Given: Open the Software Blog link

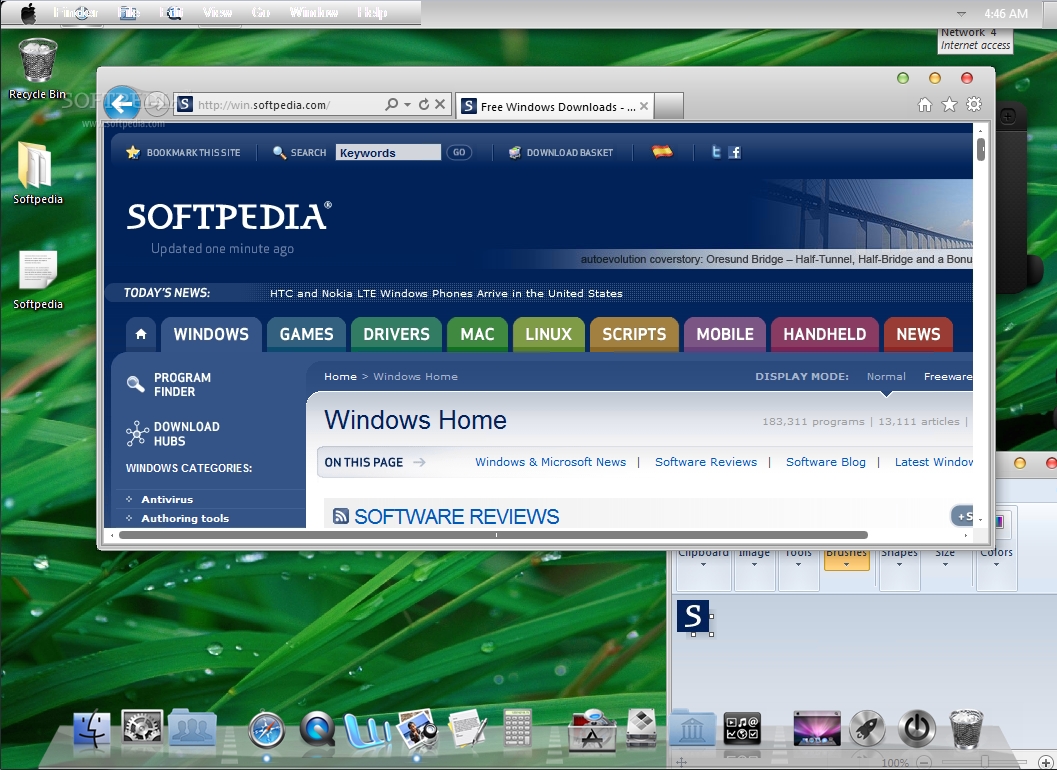Looking at the screenshot, I should tap(826, 462).
